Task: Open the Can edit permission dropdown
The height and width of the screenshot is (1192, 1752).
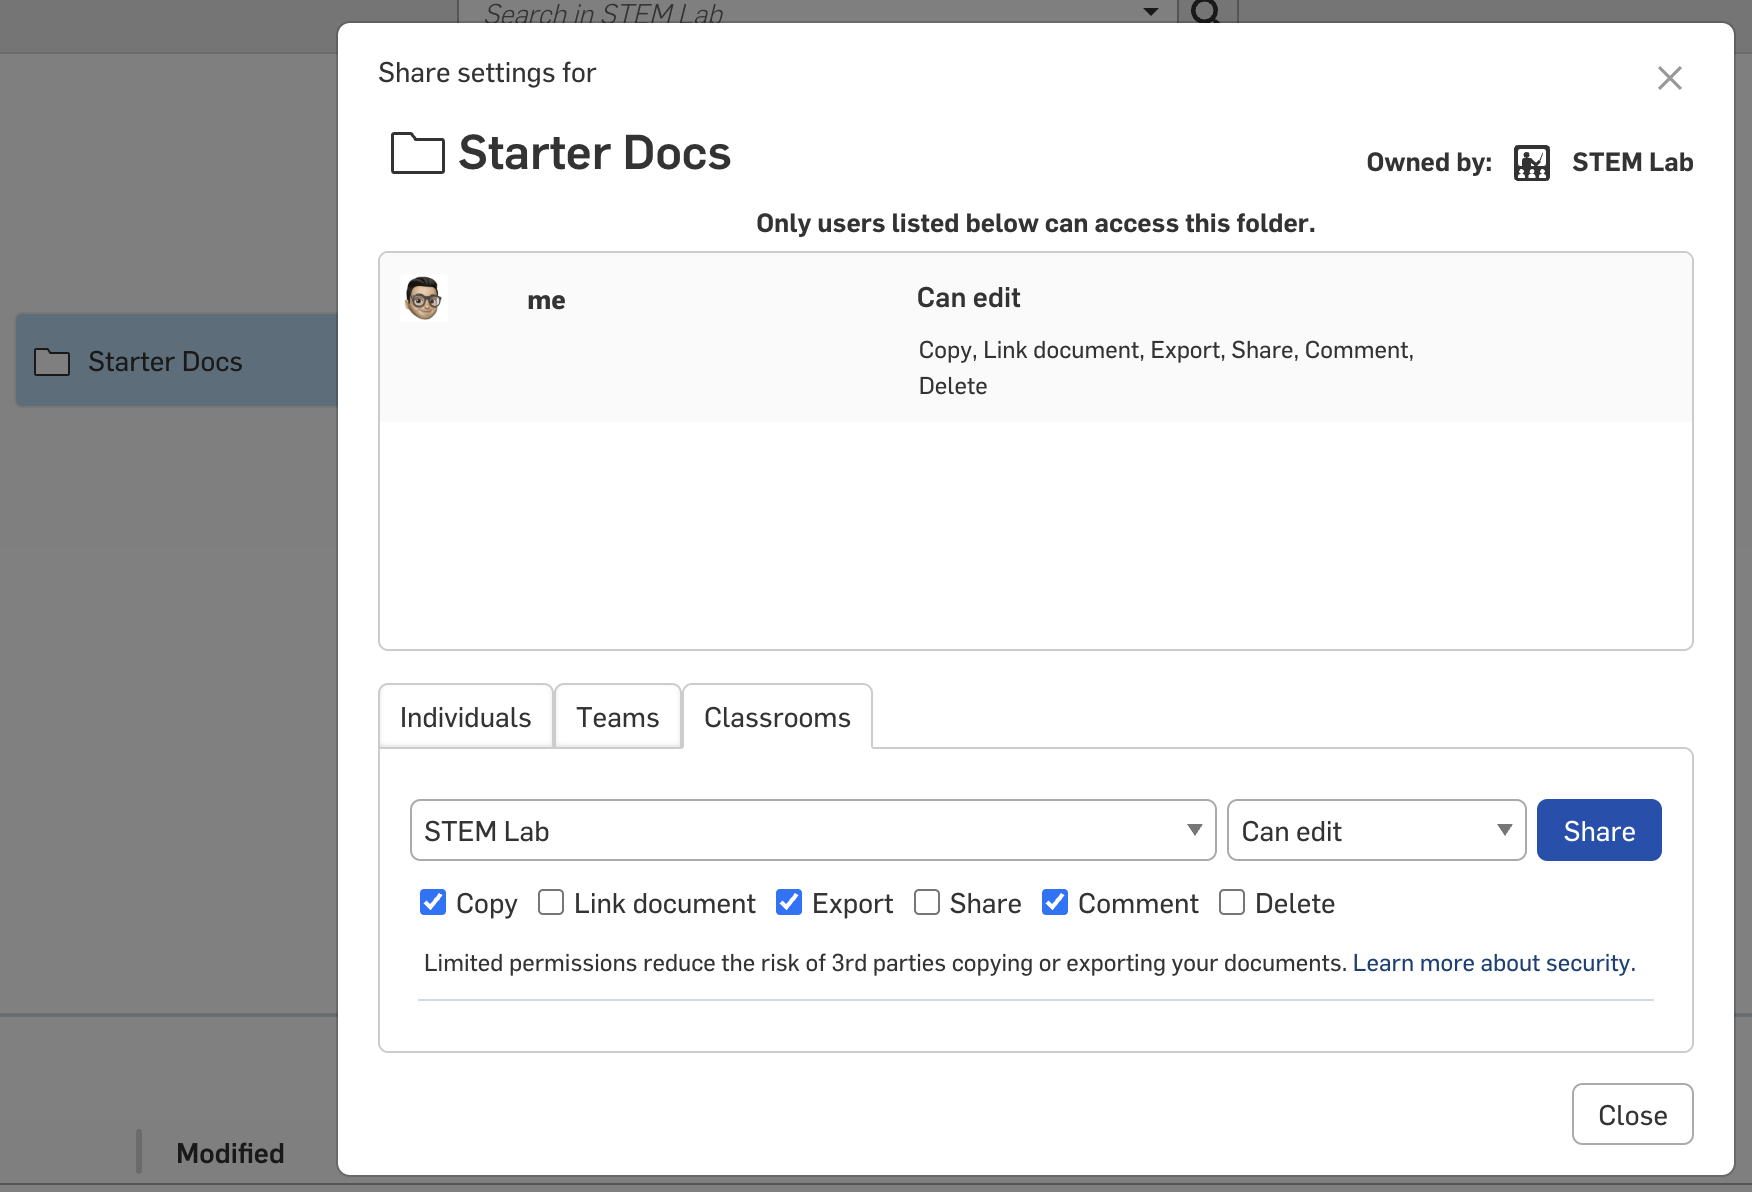Action: [1375, 830]
